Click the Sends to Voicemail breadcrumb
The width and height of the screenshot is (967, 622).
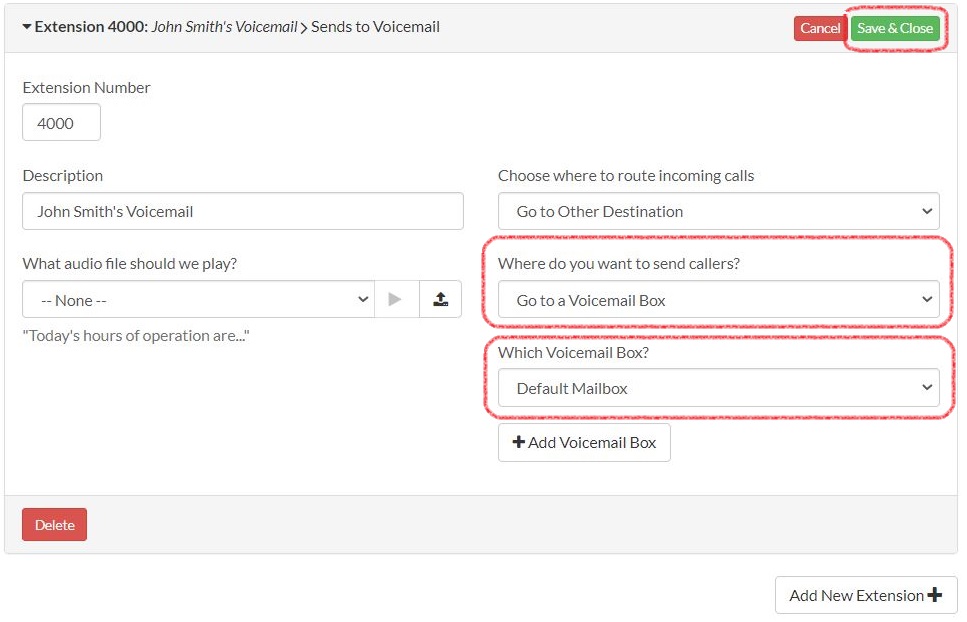coord(376,27)
